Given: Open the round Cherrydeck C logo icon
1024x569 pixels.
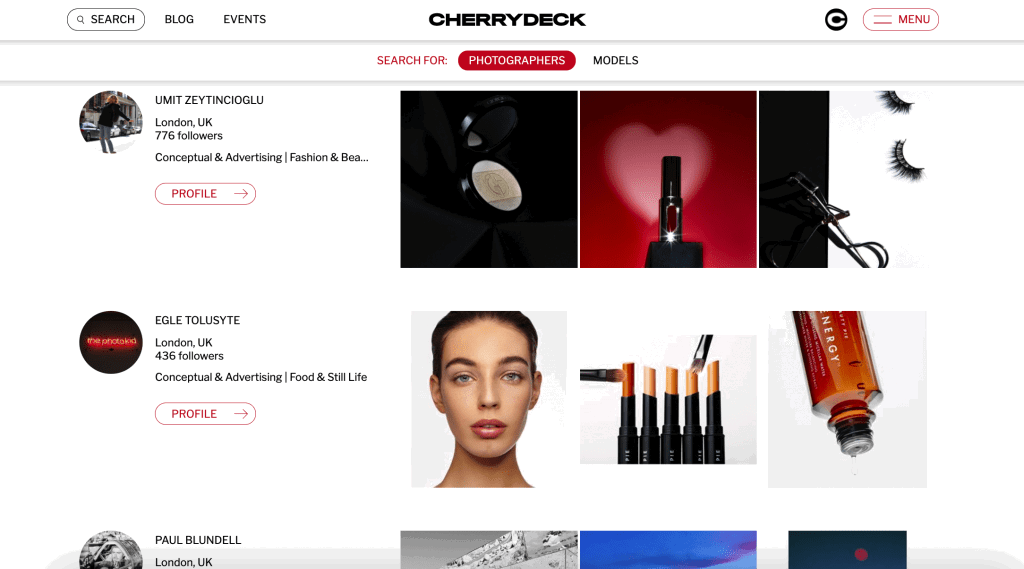Looking at the screenshot, I should (836, 20).
